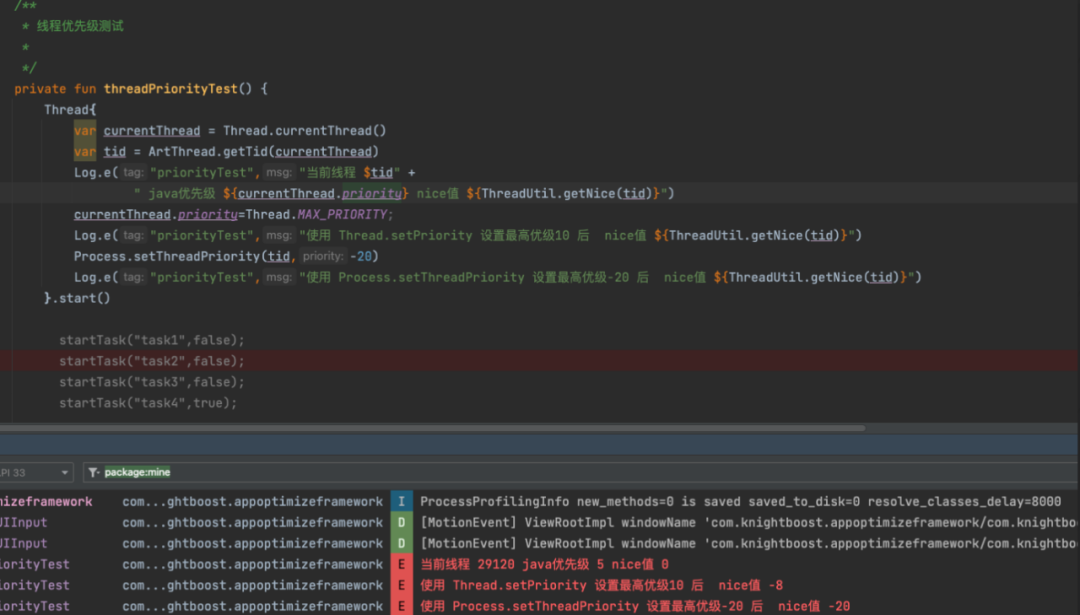Click Error badge on Thread.setPriority log row
Image resolution: width=1080 pixels, height=615 pixels.
400,586
